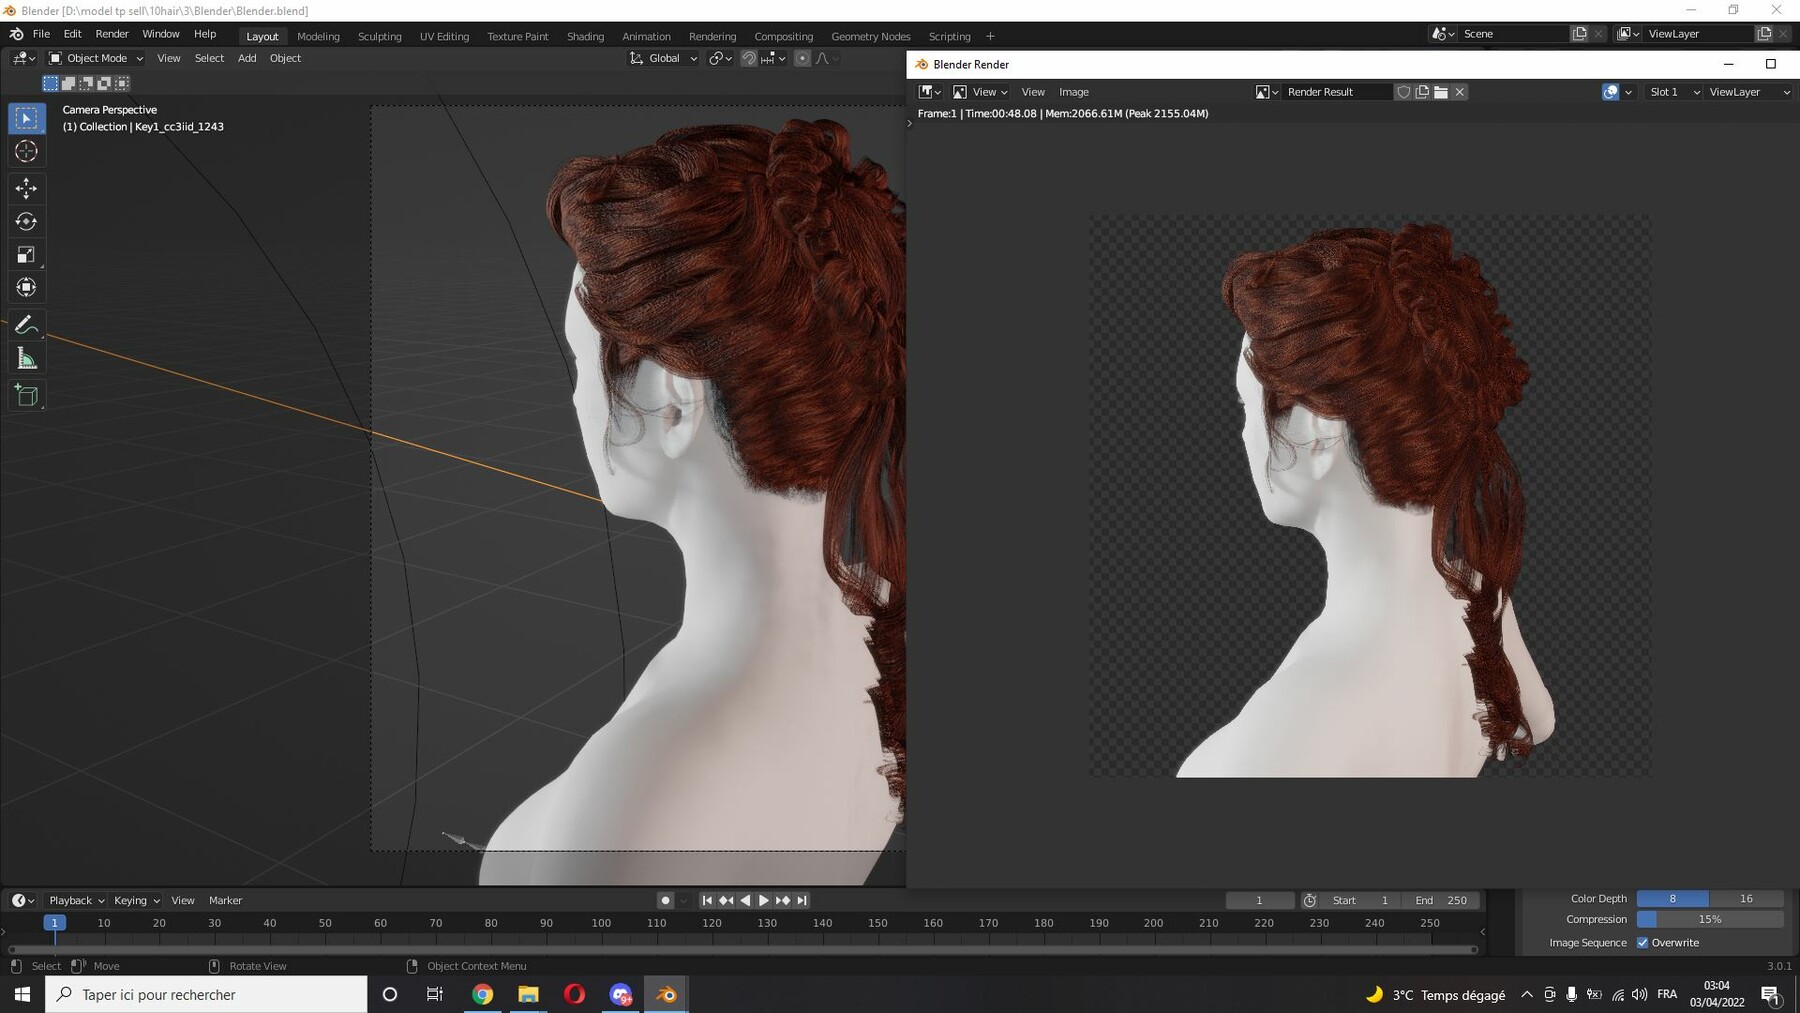1800x1013 pixels.
Task: Open the Render menu
Action: click(112, 34)
